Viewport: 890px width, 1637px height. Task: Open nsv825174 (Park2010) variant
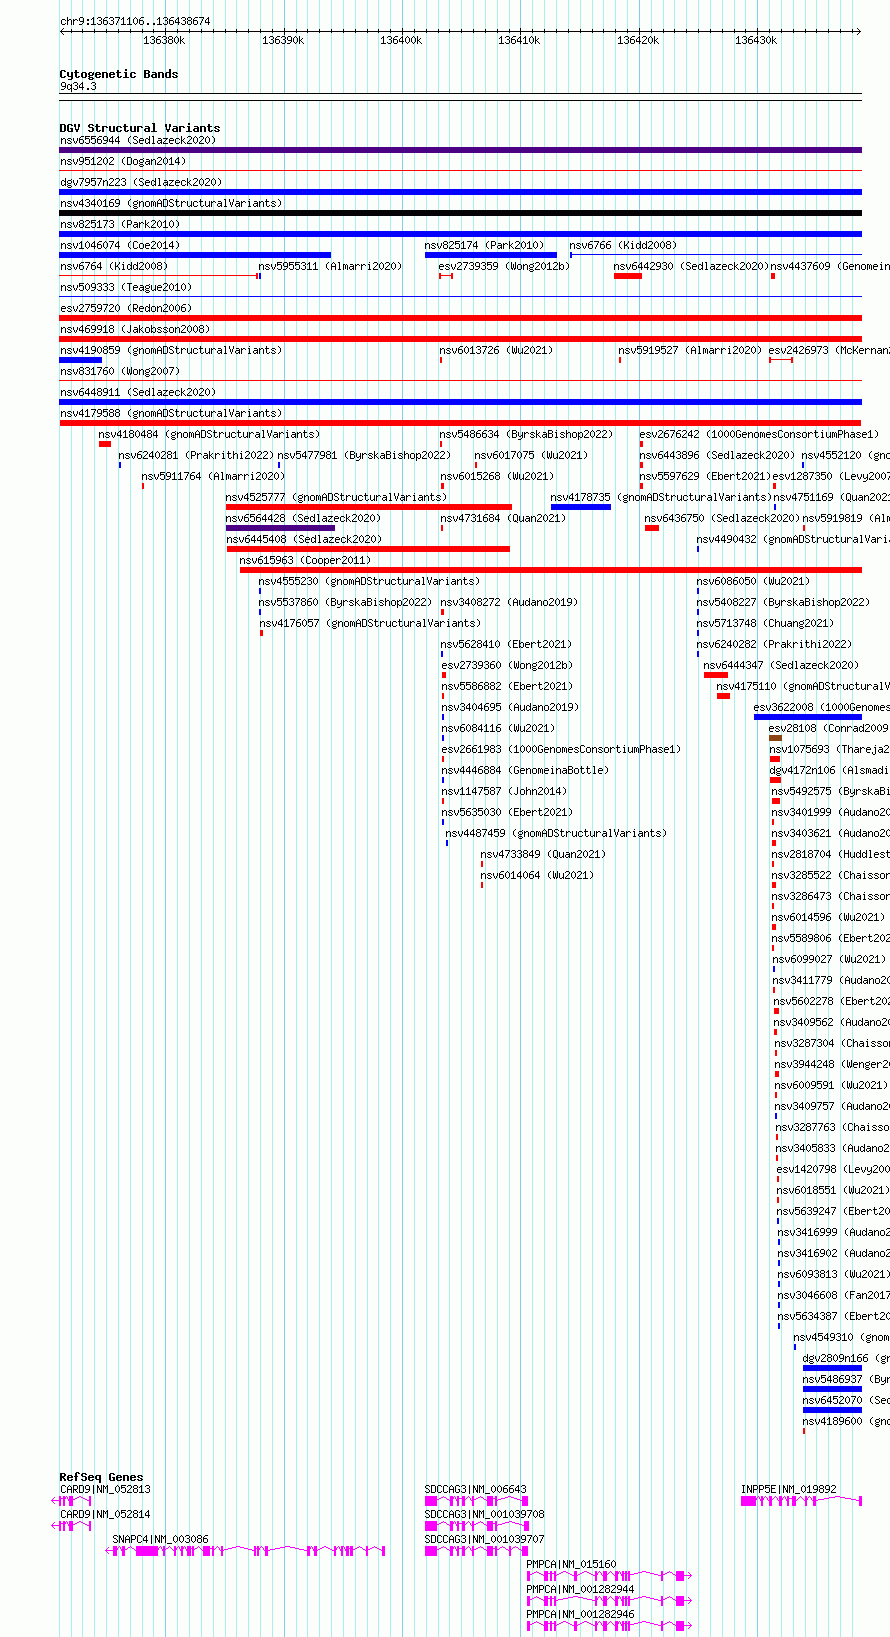point(484,245)
